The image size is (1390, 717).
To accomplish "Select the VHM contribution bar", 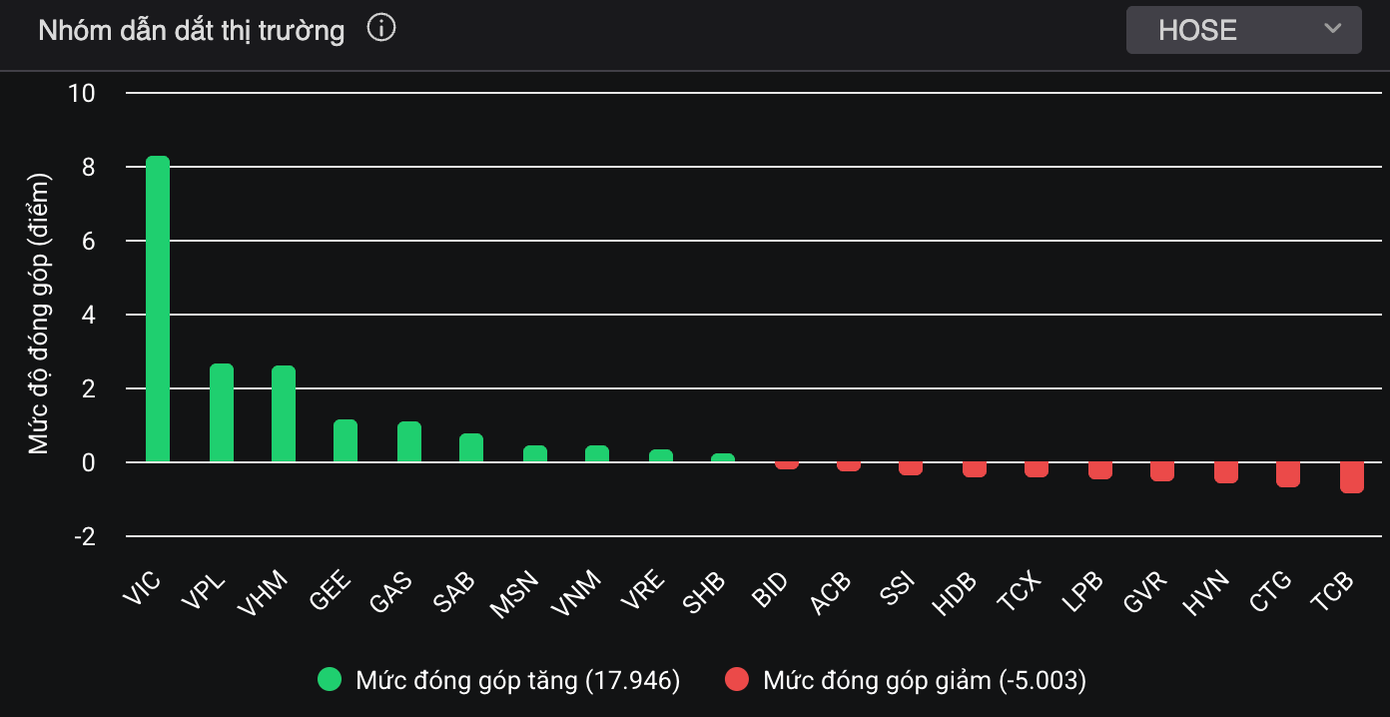I will (x=283, y=414).
